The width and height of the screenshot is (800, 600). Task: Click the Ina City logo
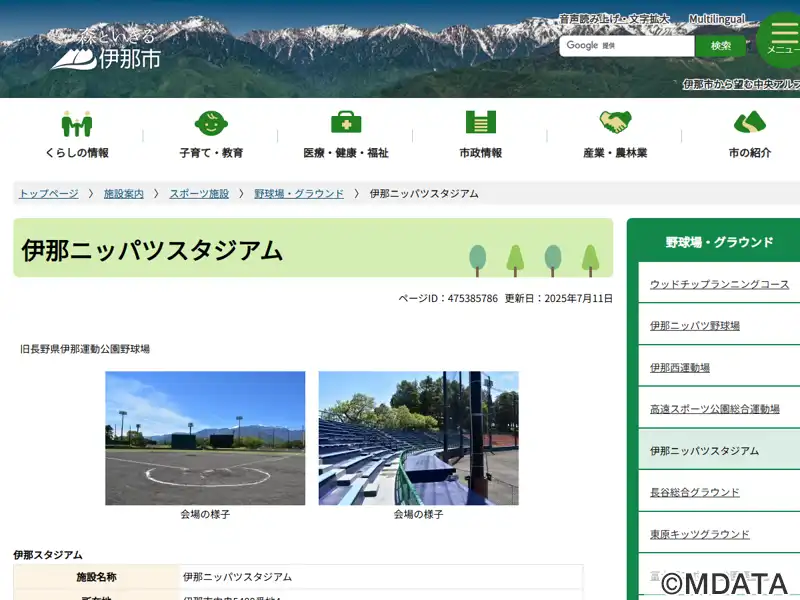click(105, 52)
